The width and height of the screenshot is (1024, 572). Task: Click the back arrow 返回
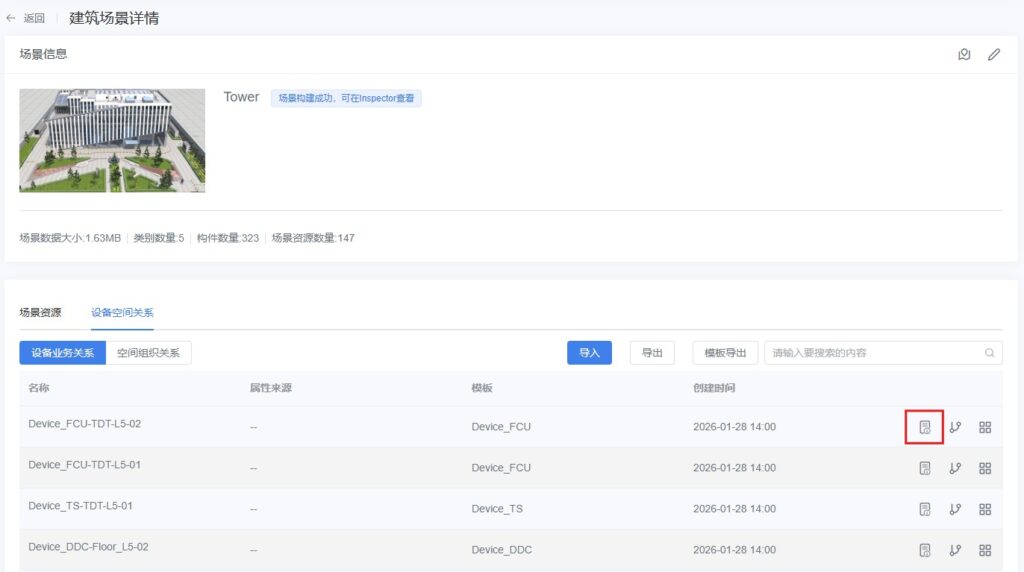[x=26, y=18]
